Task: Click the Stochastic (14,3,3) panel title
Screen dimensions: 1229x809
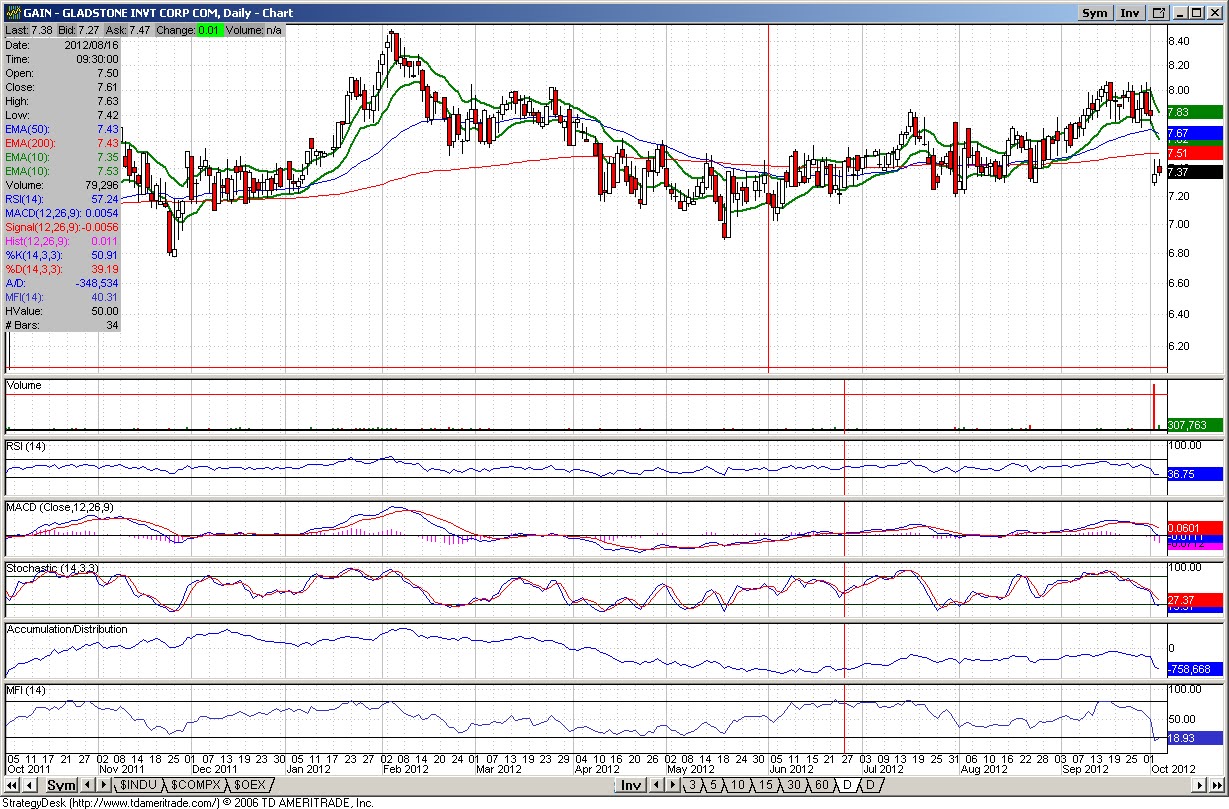Action: pyautogui.click(x=51, y=568)
